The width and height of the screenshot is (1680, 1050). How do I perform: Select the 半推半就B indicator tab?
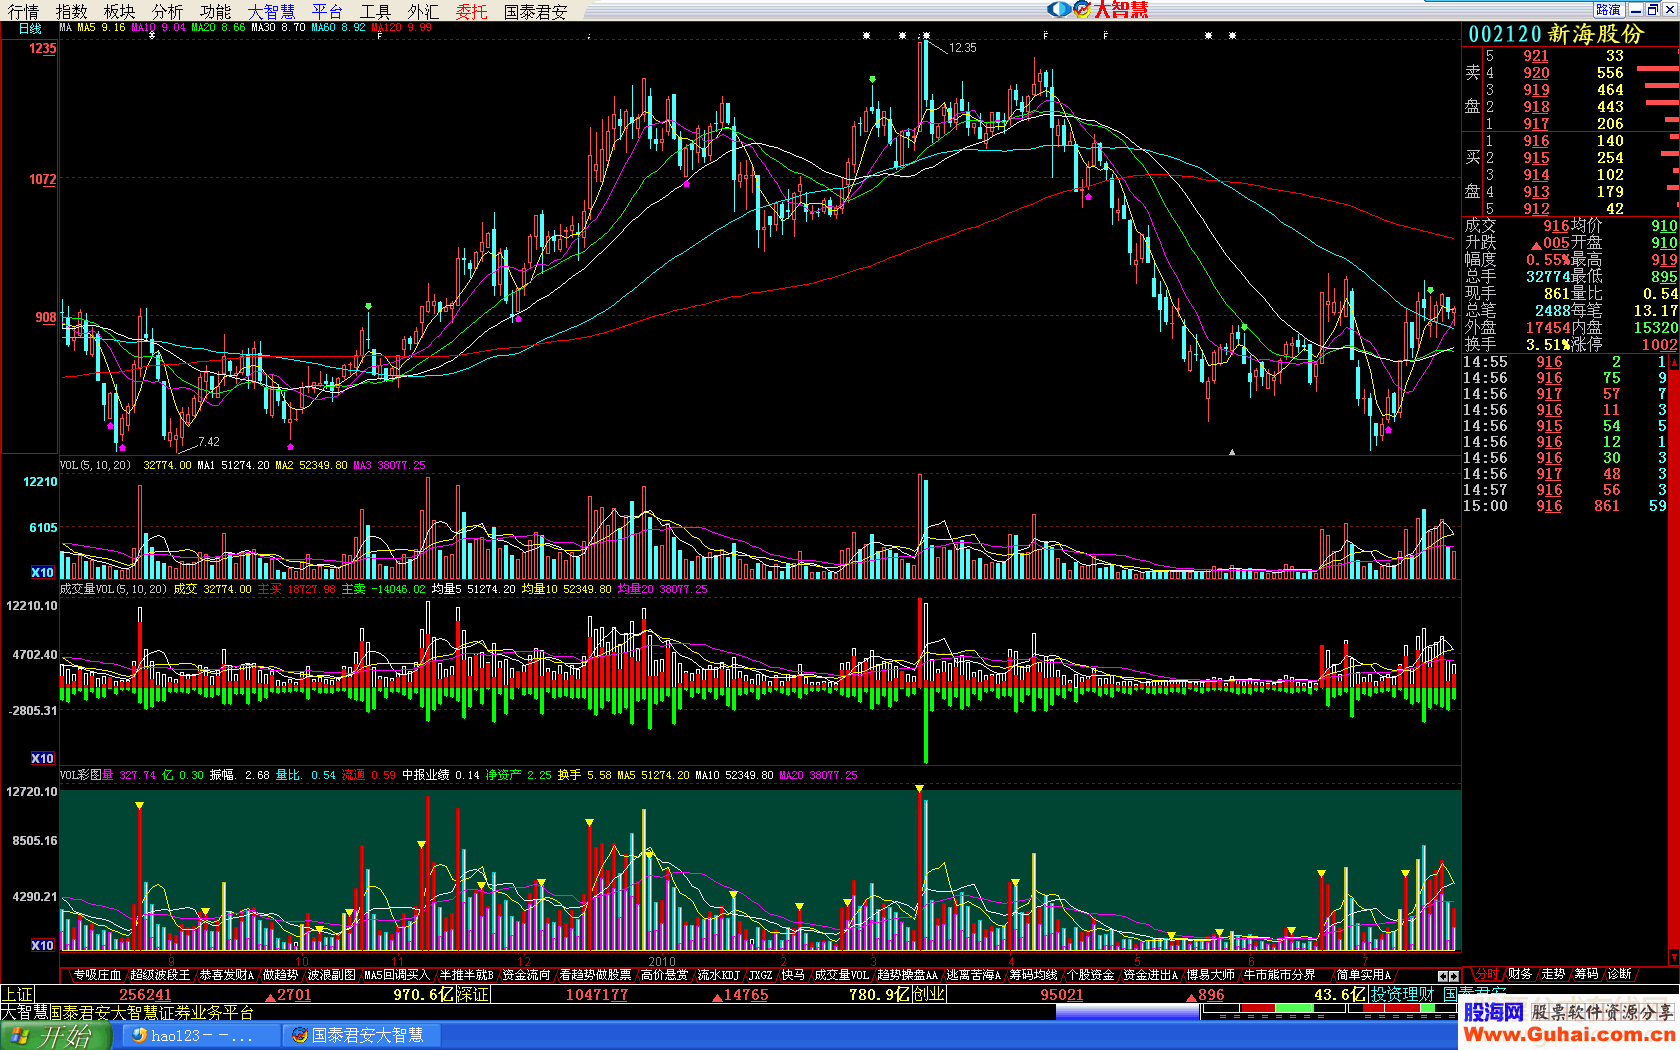466,975
